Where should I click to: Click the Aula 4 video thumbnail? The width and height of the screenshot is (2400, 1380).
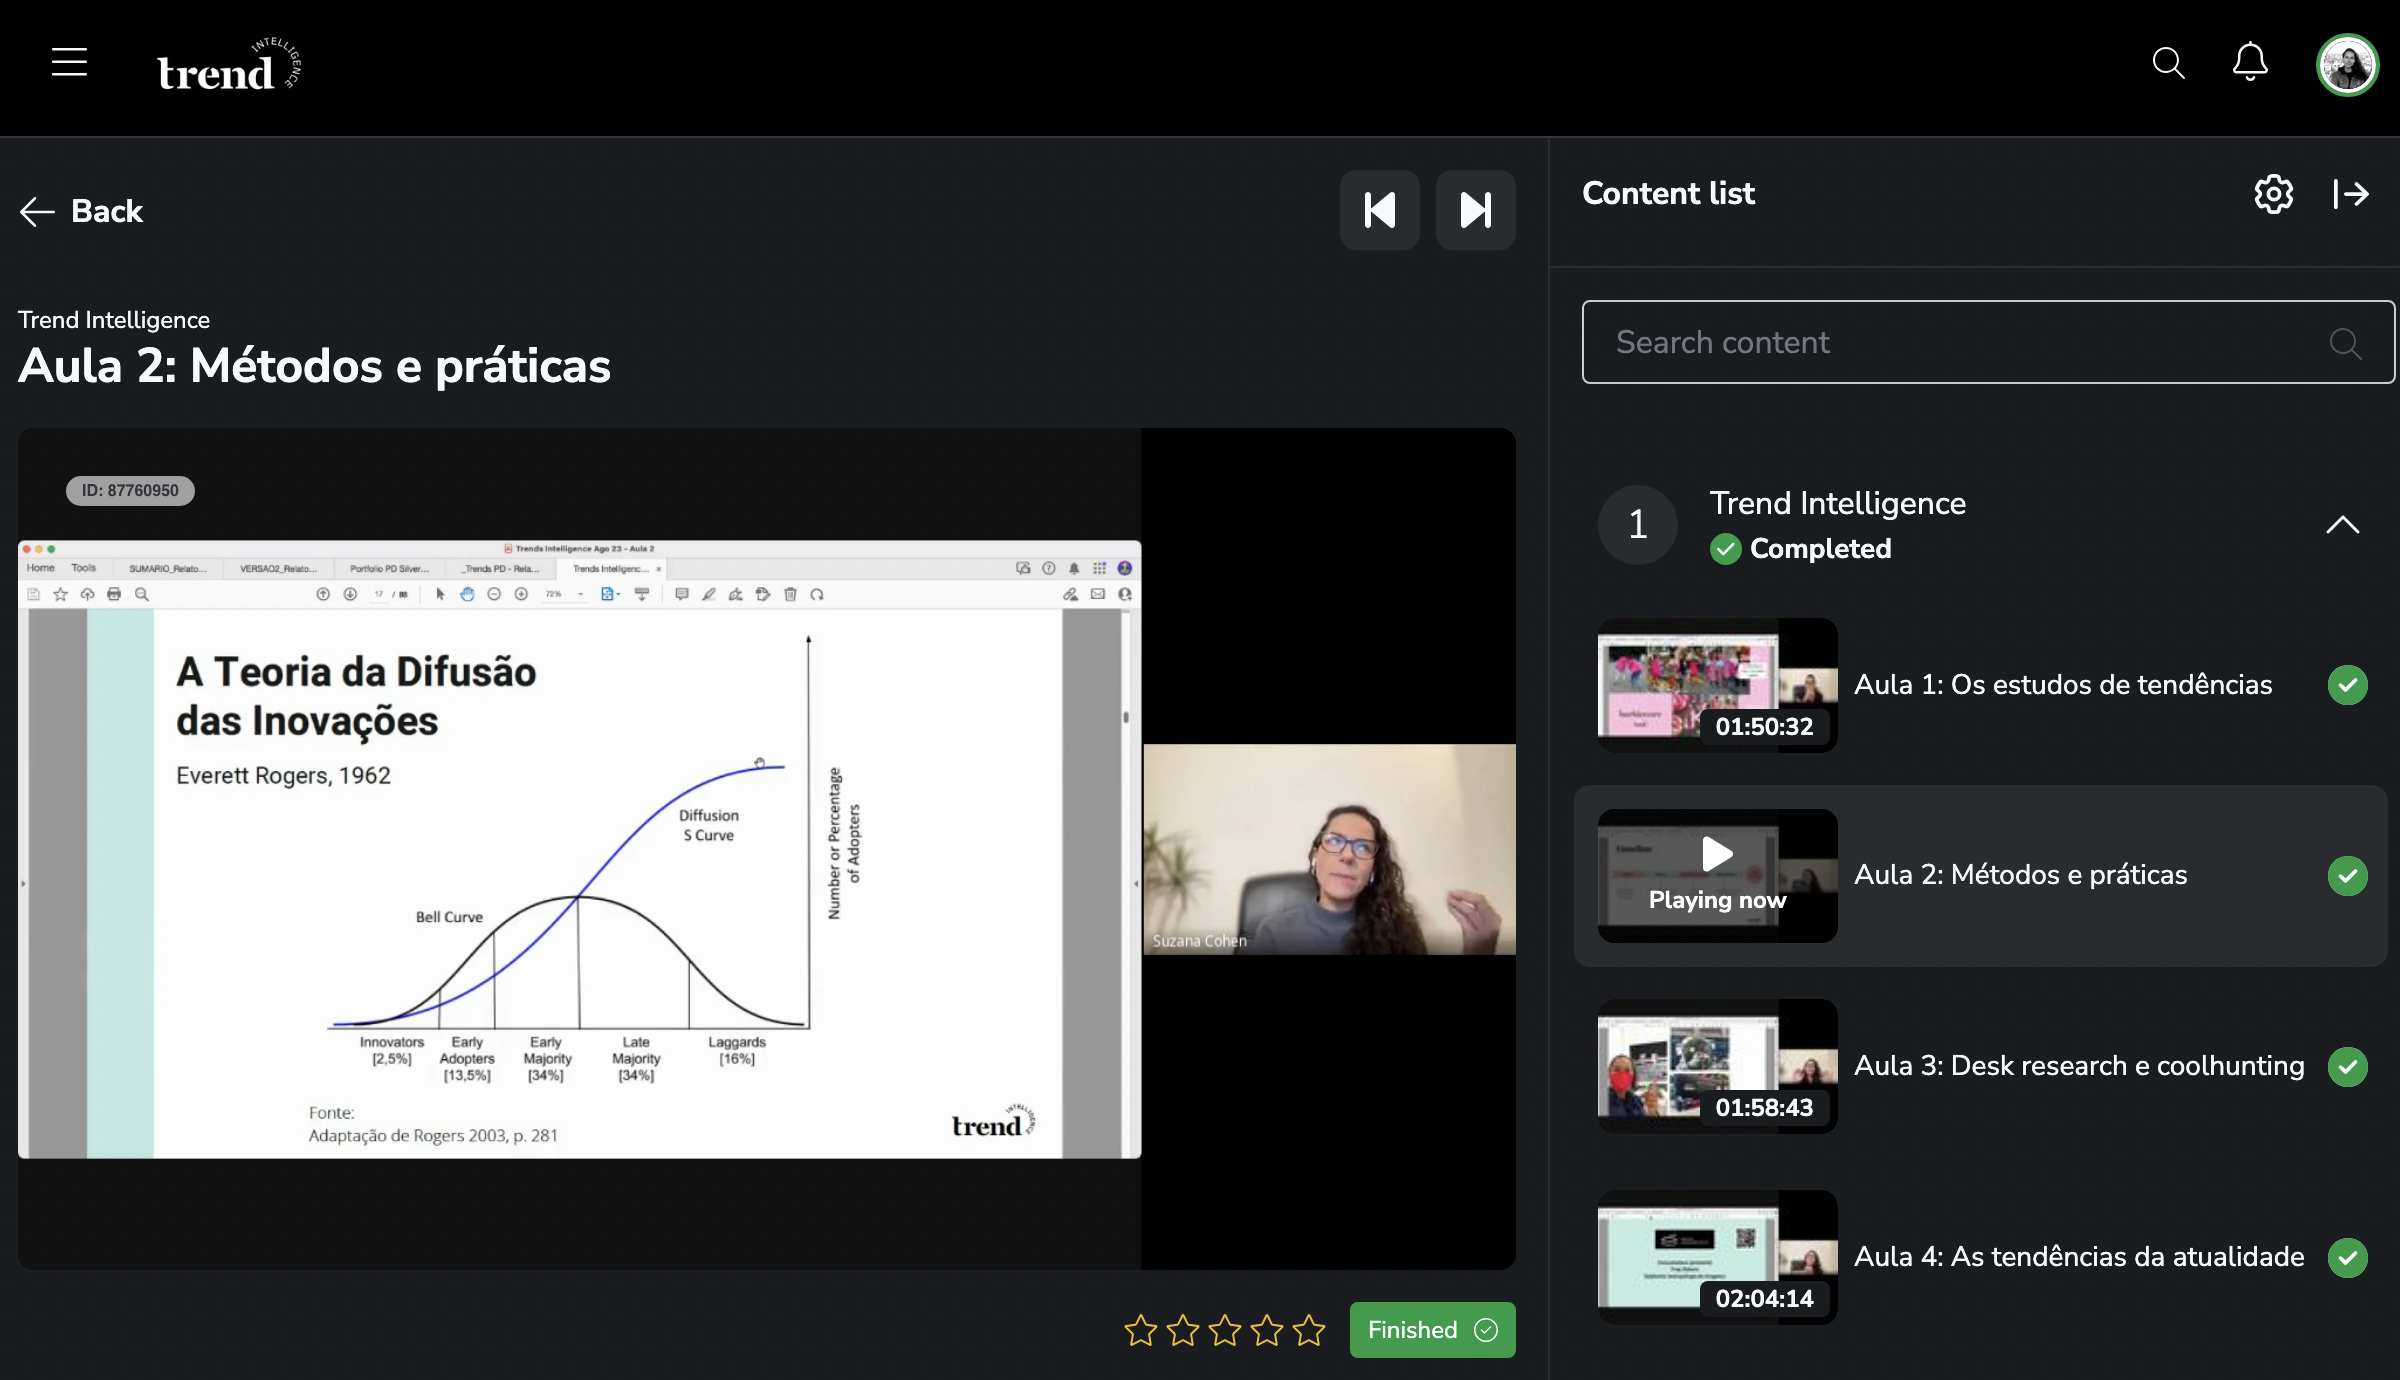pyautogui.click(x=1717, y=1257)
